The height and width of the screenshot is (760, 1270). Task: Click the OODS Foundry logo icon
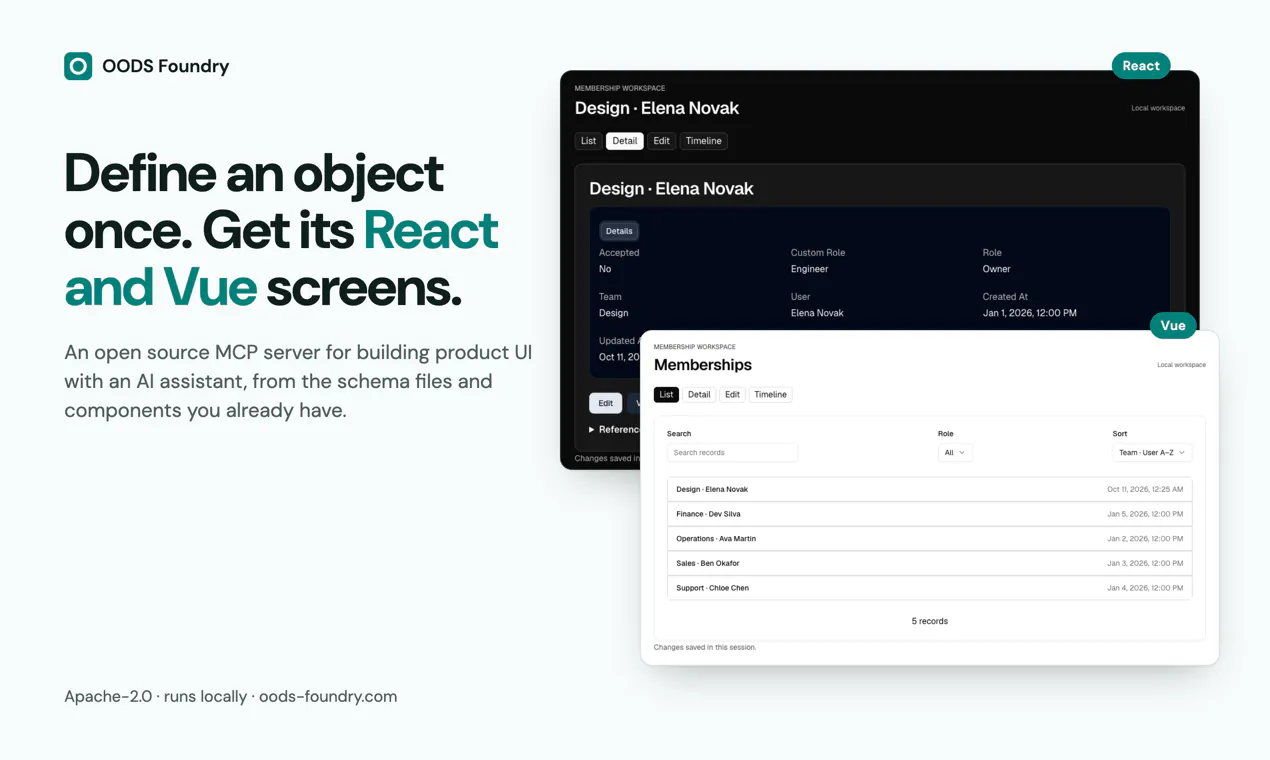[x=78, y=66]
